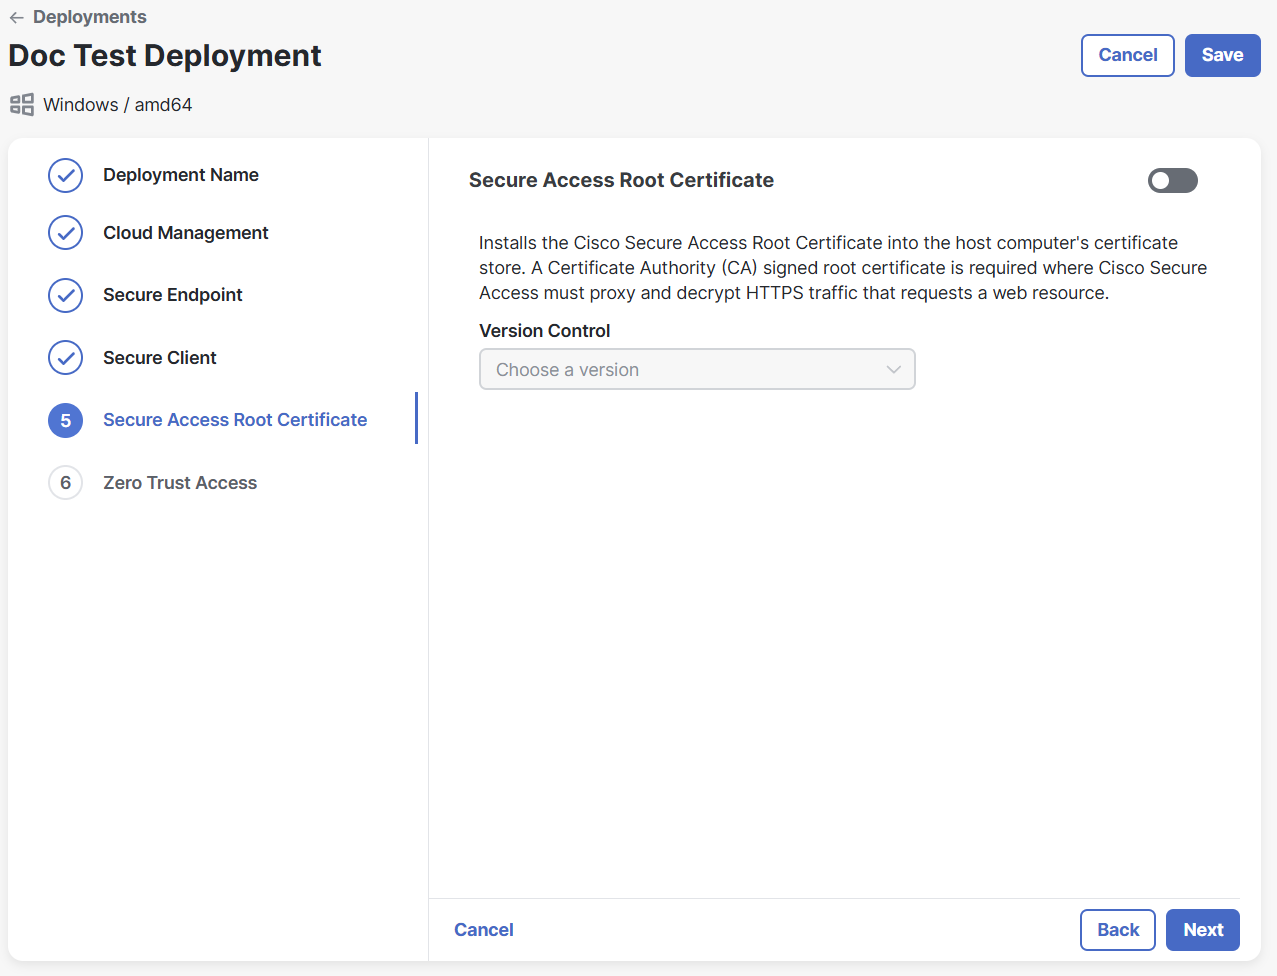Go to the Zero Trust Access step
The width and height of the screenshot is (1277, 976).
(180, 483)
